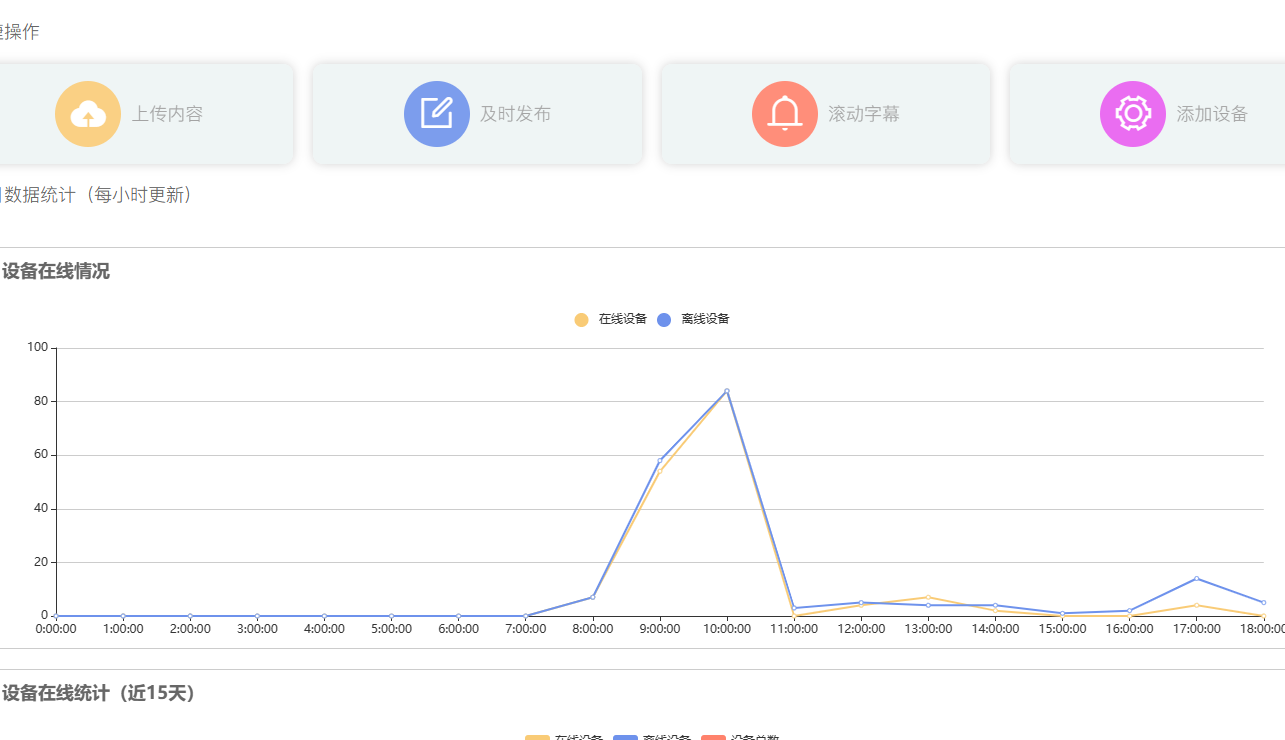The image size is (1285, 740).
Task: Click the 10:00:00 axis label
Action: [727, 629]
